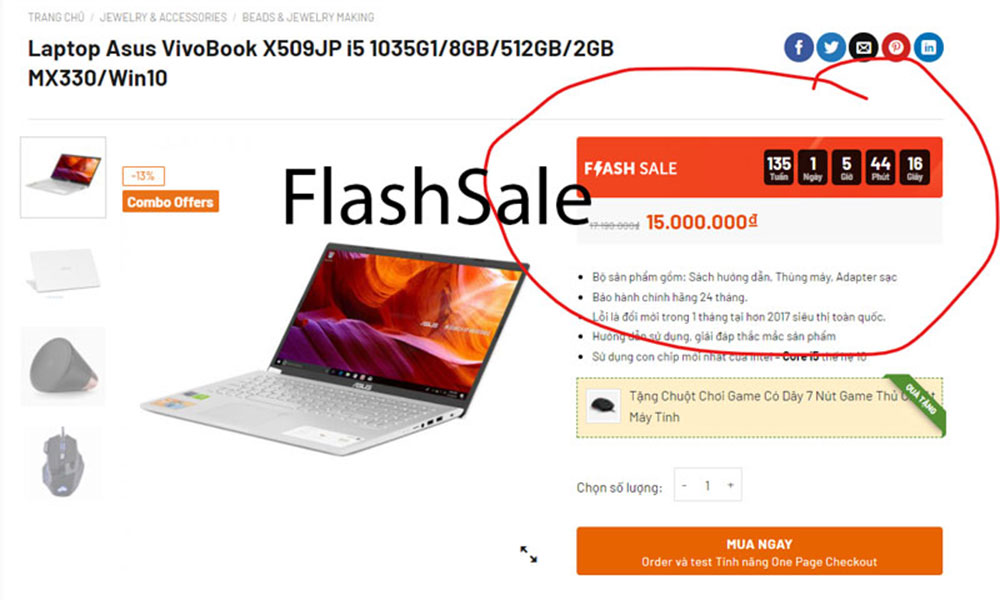1000x600 pixels.
Task: Open Jewelry & Accessories breadcrumb
Action: tap(163, 17)
